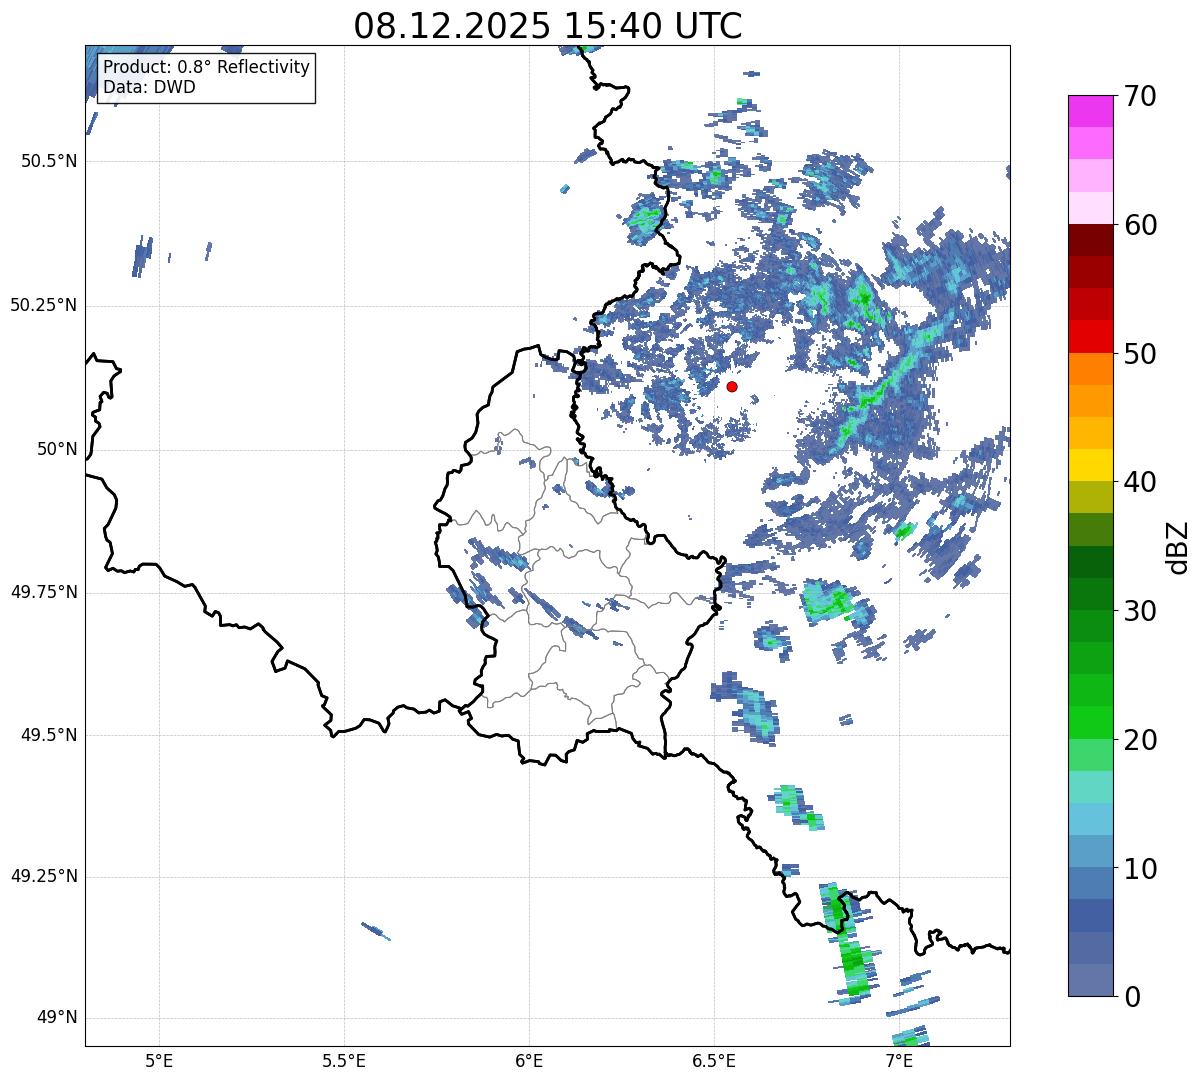Pick the yellow colorbar segment above 40

[1090, 465]
